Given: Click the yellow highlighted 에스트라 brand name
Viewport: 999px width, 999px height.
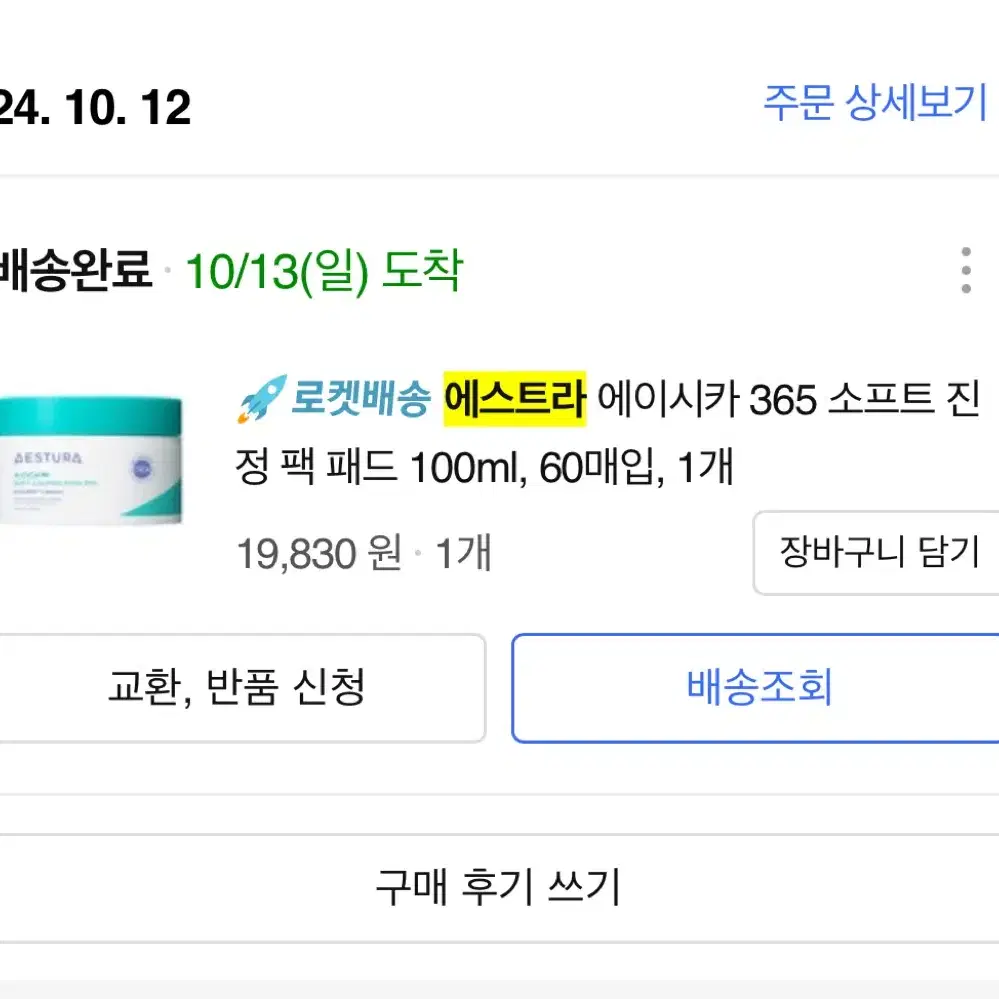Looking at the screenshot, I should click(515, 399).
